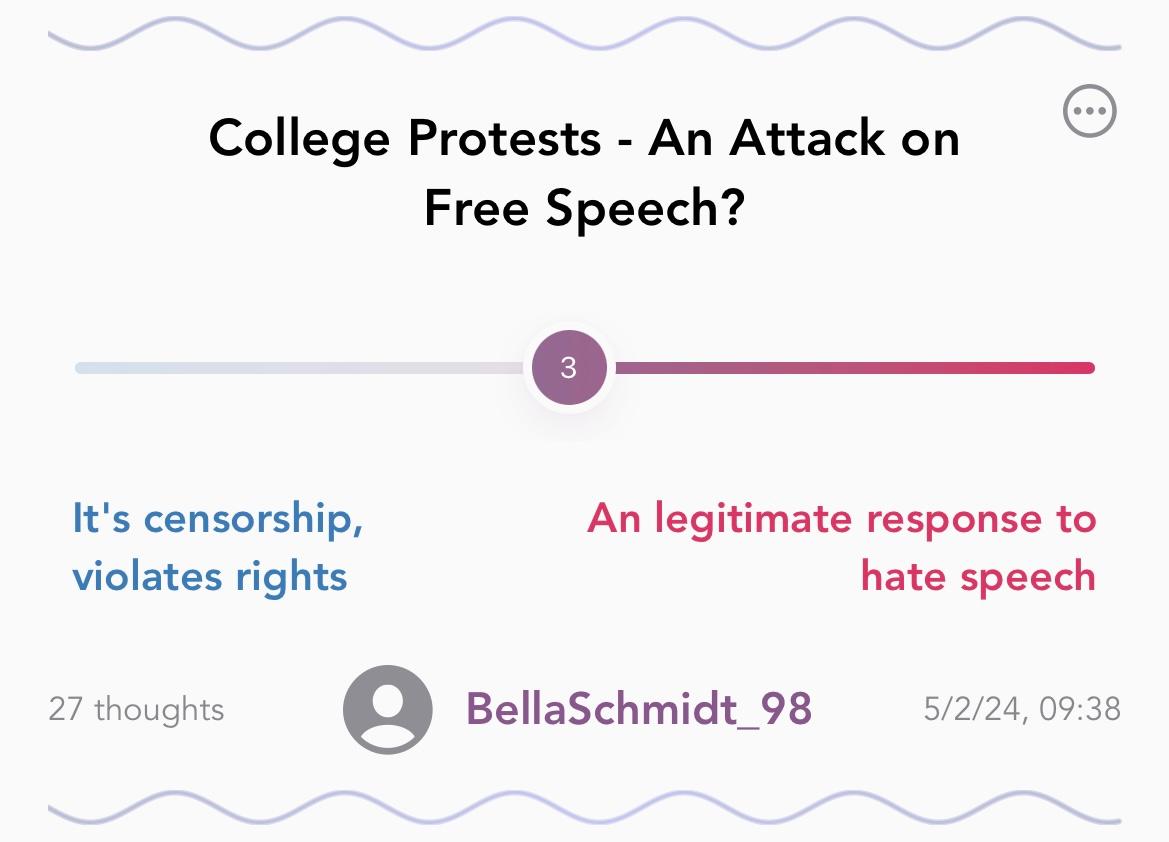Image resolution: width=1169 pixels, height=842 pixels.
Task: Tap the "violates rights" blue text line
Action: (x=209, y=576)
